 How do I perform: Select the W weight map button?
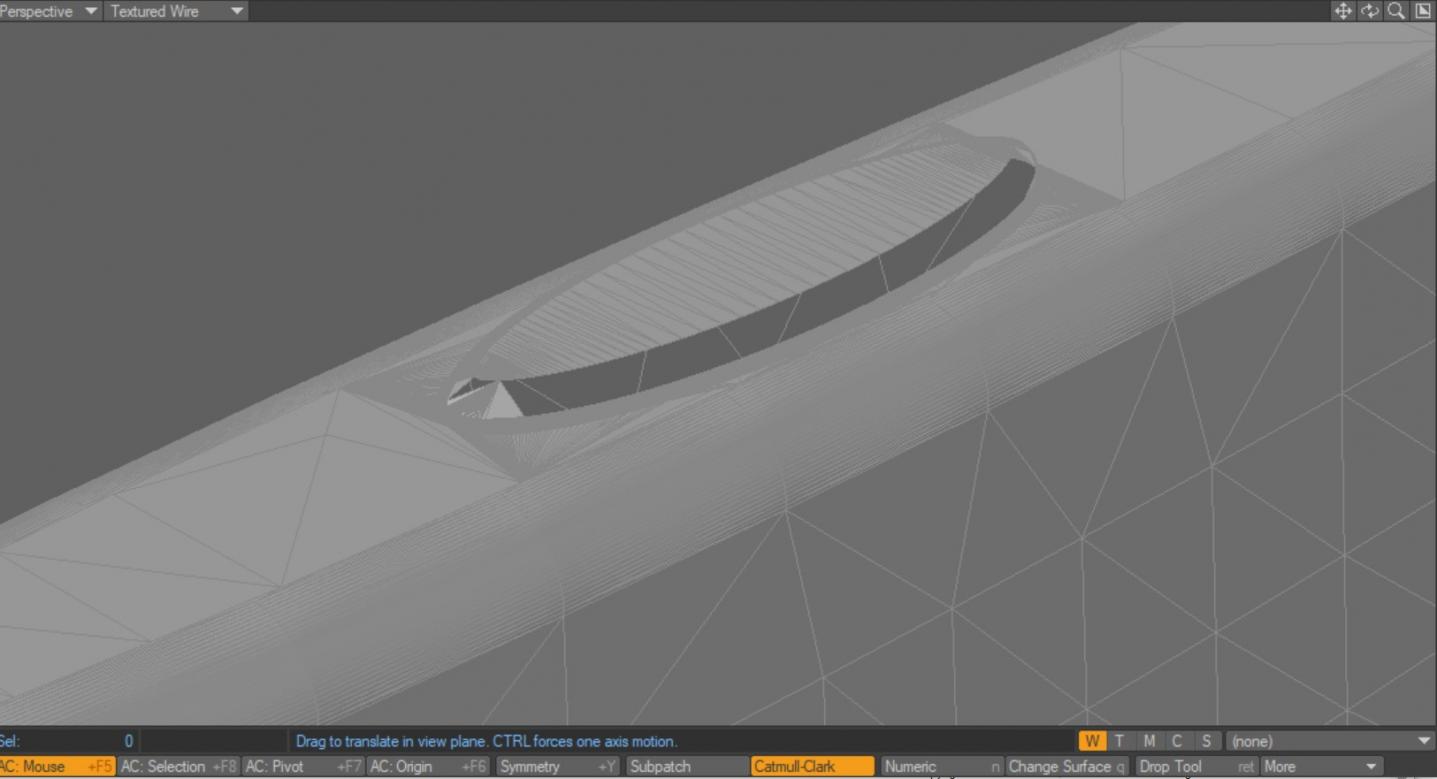tap(1092, 741)
